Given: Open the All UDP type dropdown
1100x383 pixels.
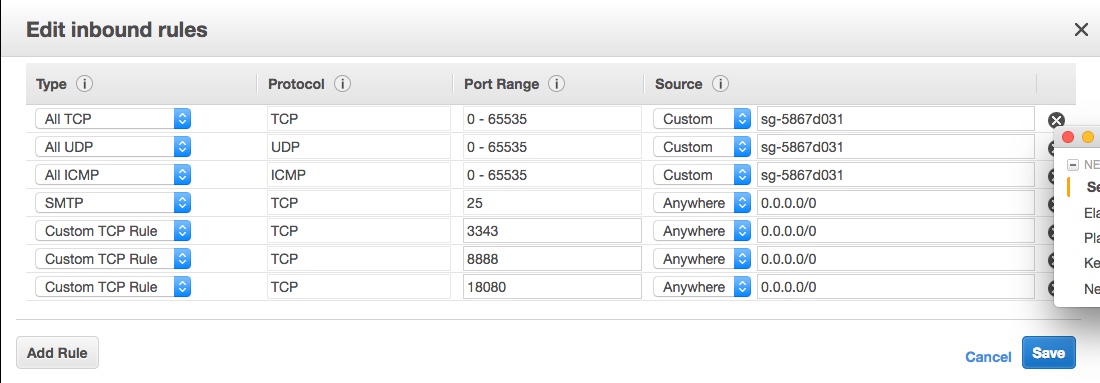Looking at the screenshot, I should (113, 147).
